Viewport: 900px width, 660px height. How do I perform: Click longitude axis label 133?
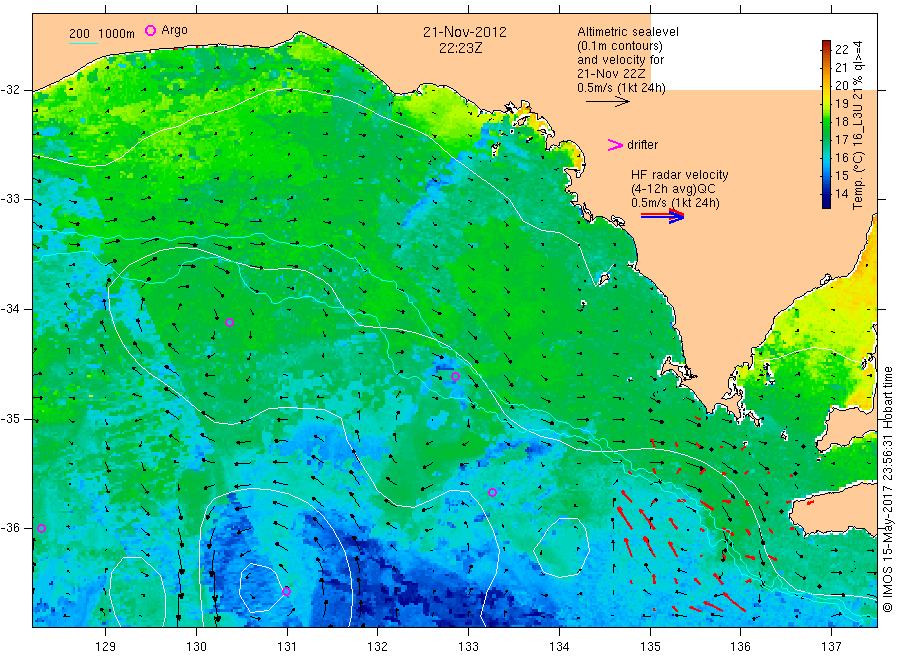coord(468,647)
